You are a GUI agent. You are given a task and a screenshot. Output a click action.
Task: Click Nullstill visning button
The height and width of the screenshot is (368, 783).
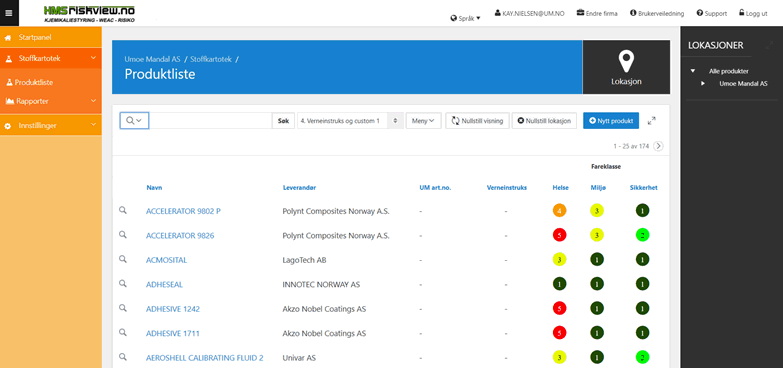477,121
